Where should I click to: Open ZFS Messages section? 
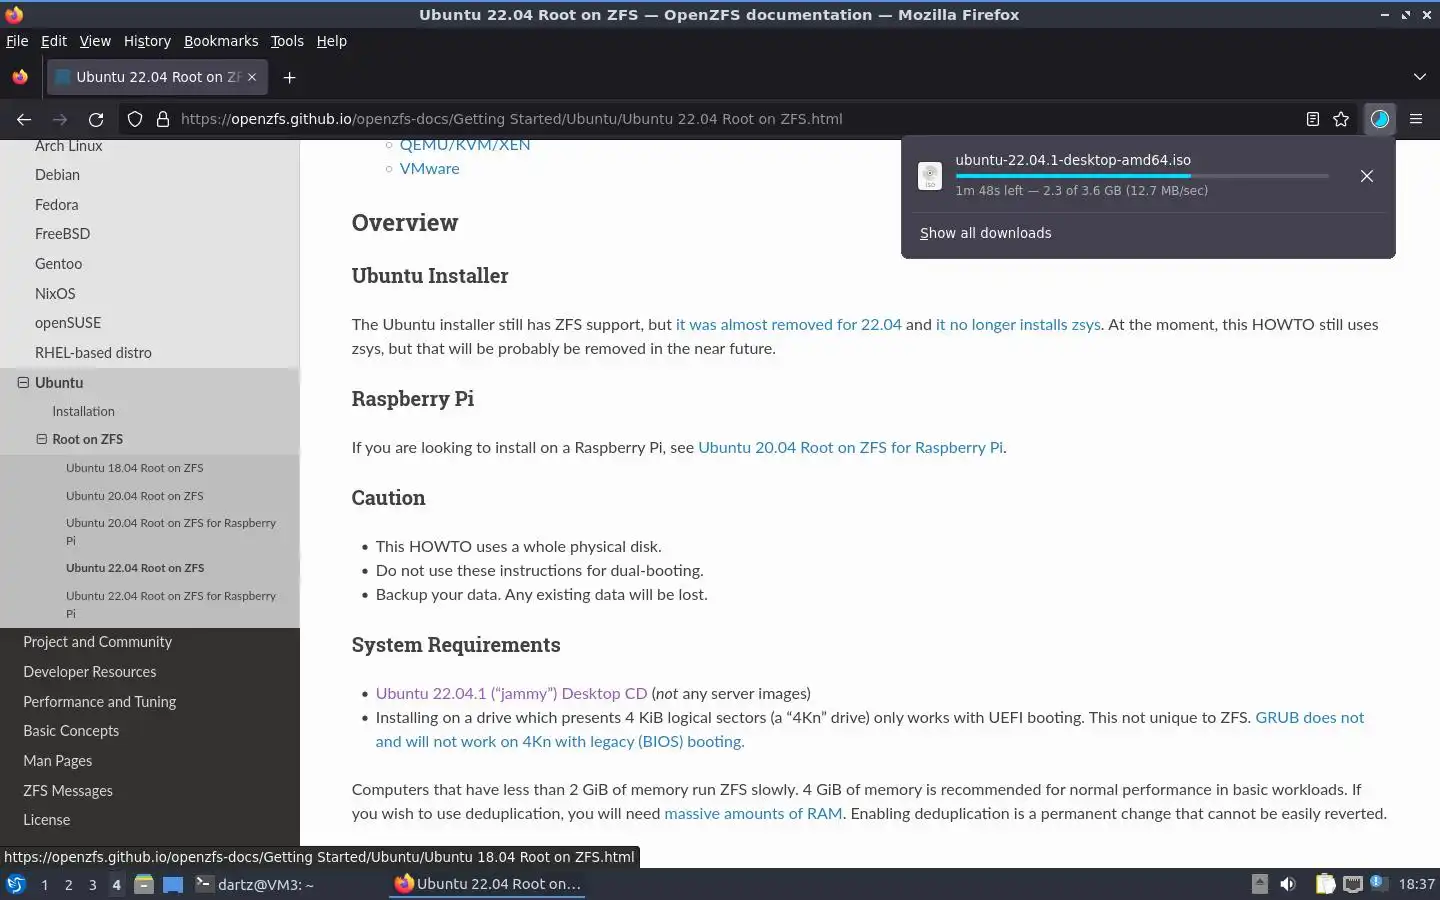click(68, 791)
